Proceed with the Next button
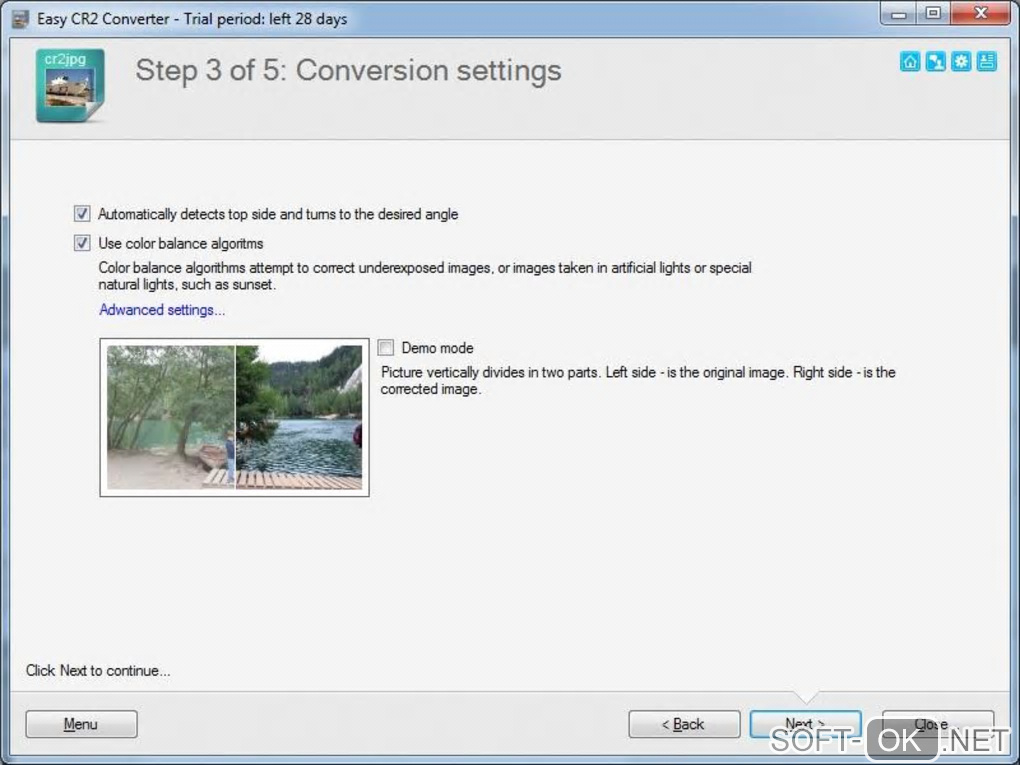Image resolution: width=1020 pixels, height=765 pixels. (805, 724)
